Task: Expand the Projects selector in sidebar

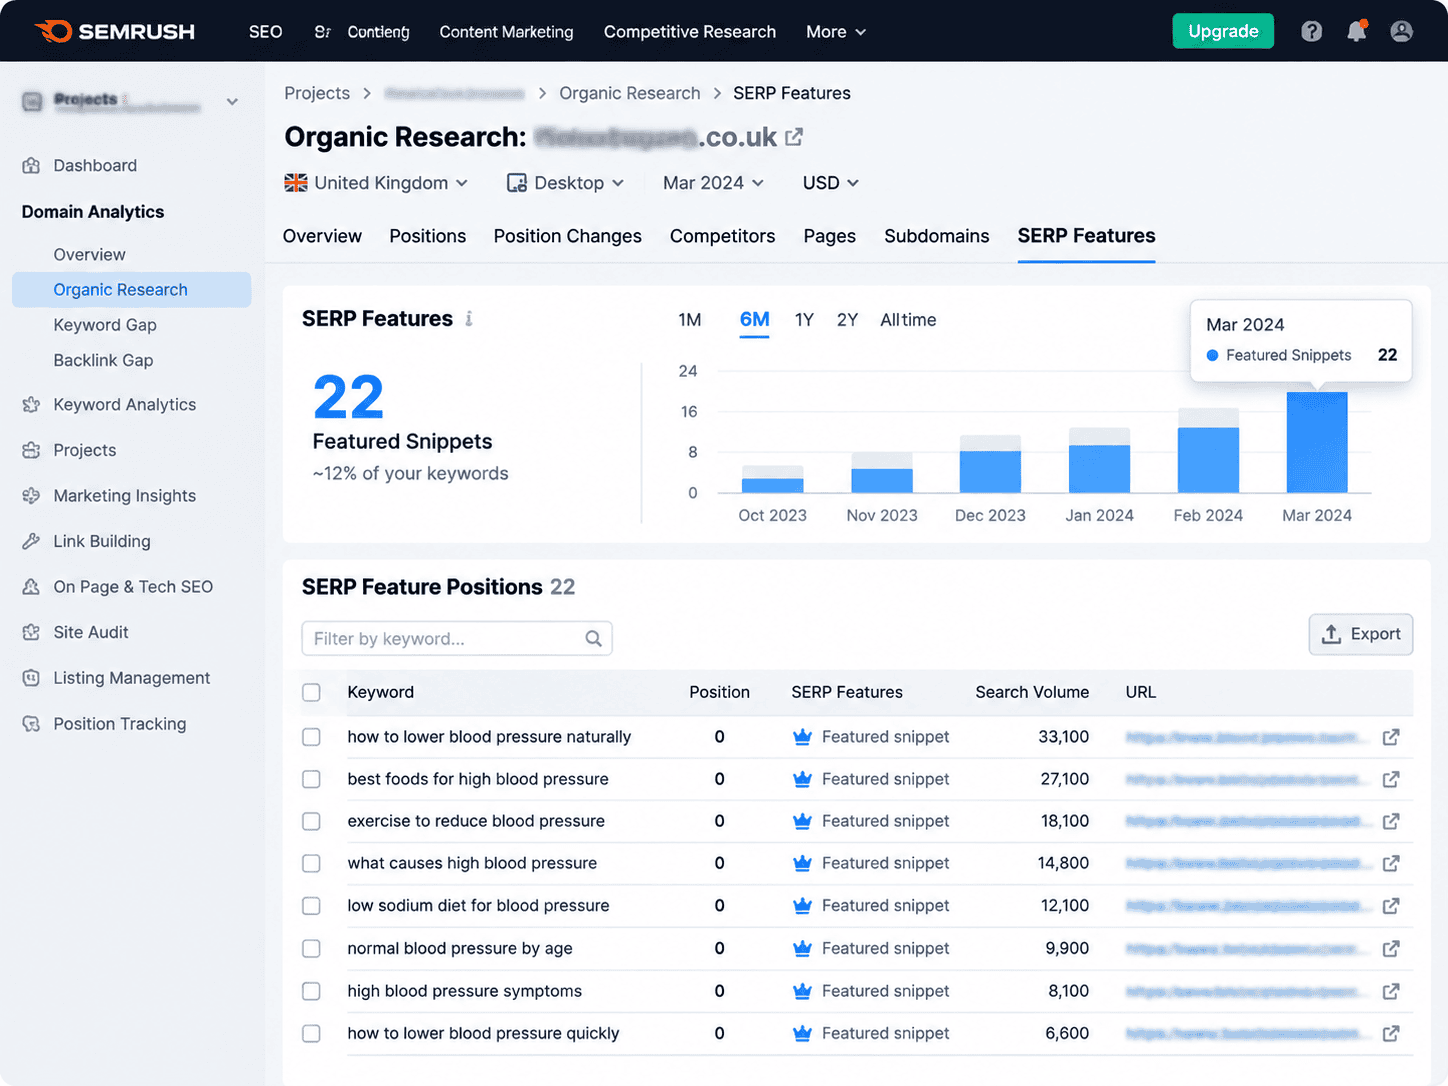Action: coord(131,102)
